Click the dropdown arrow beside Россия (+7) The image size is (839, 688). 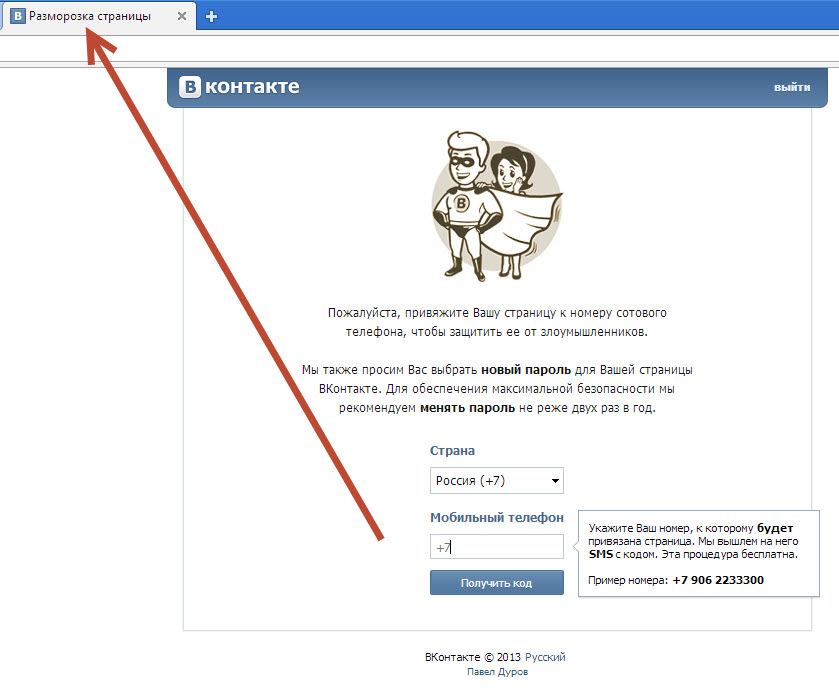[x=555, y=480]
